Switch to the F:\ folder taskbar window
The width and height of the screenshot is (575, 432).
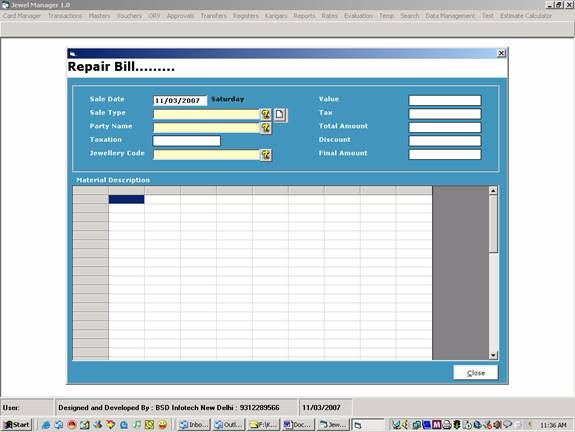coord(263,425)
